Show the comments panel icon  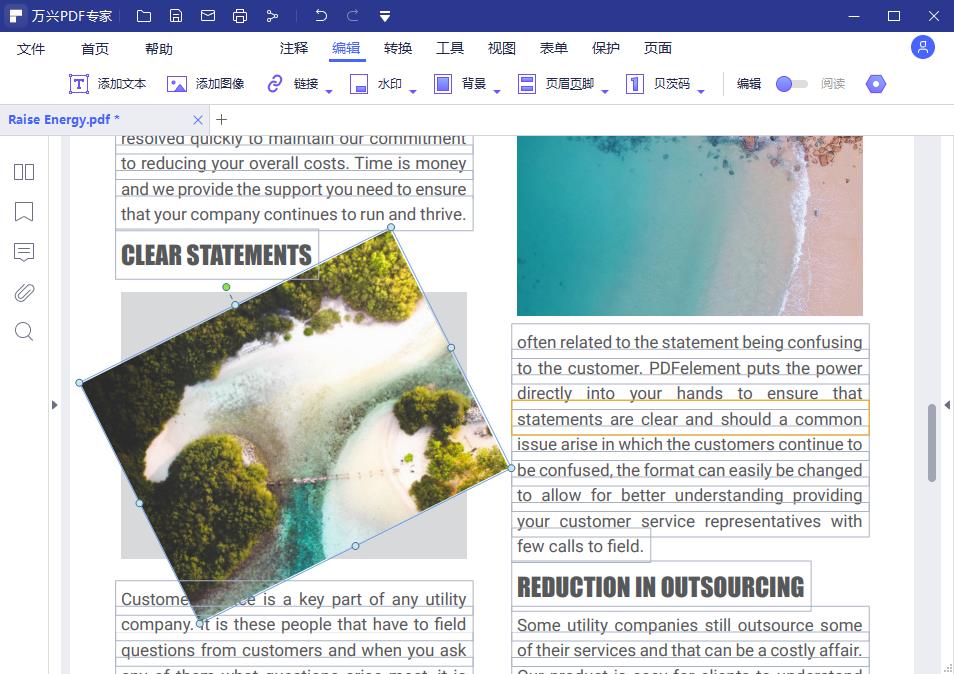click(x=24, y=252)
